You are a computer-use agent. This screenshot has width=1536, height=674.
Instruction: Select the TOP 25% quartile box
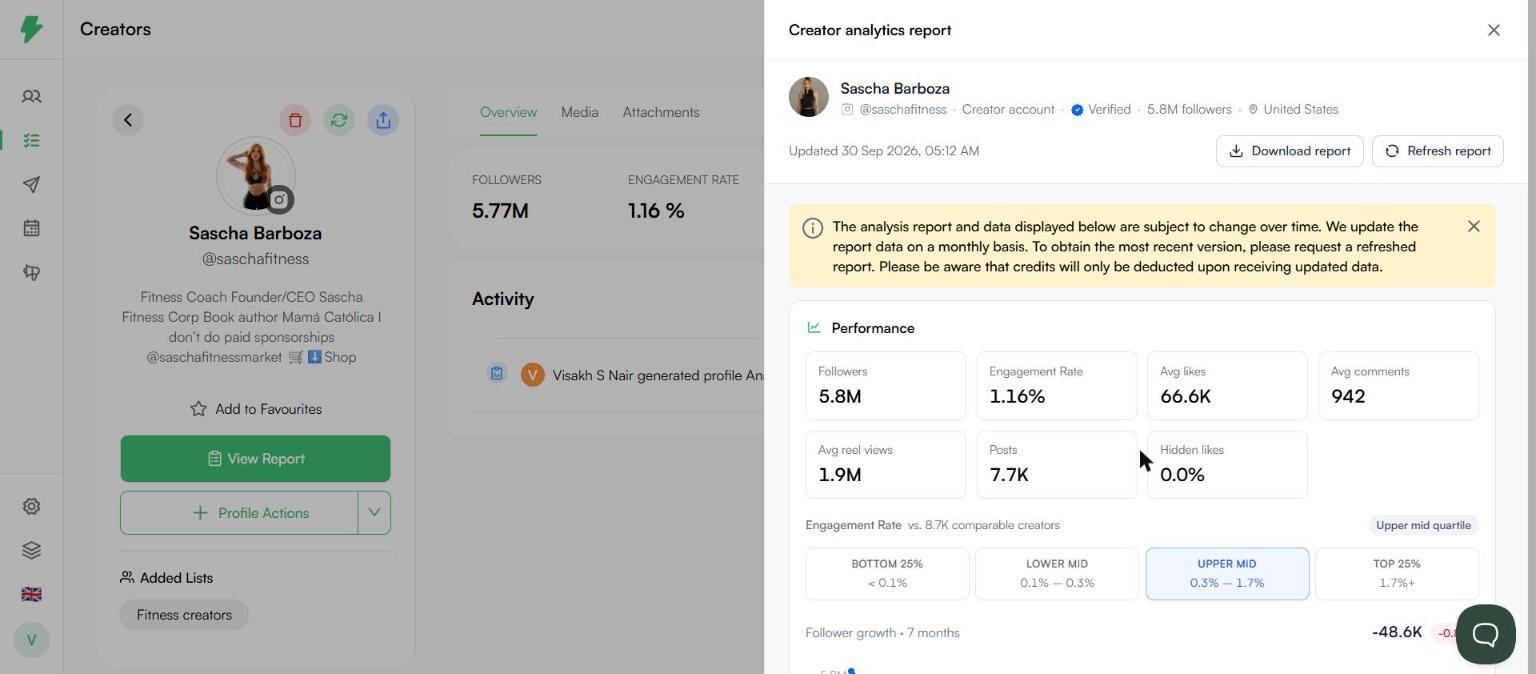[1397, 574]
